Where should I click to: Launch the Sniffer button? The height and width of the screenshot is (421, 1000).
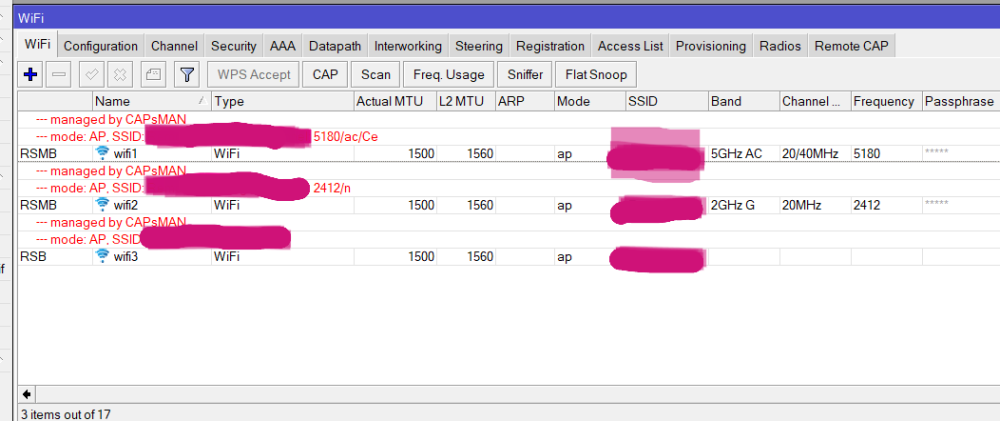(x=525, y=74)
